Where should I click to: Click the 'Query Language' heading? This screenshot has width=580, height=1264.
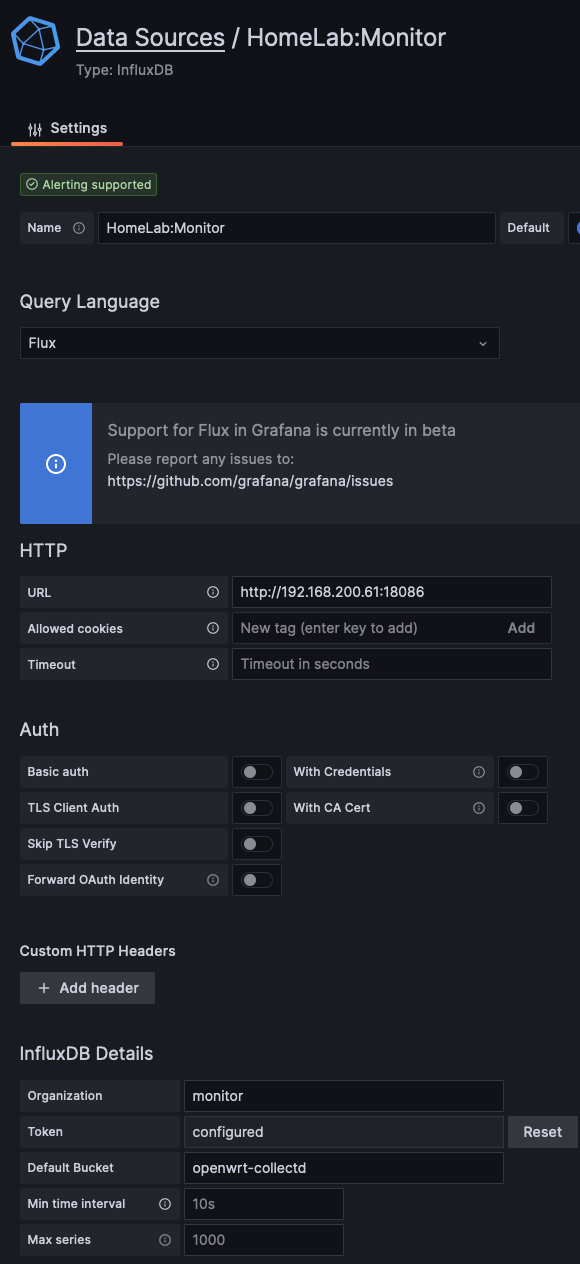(x=90, y=302)
